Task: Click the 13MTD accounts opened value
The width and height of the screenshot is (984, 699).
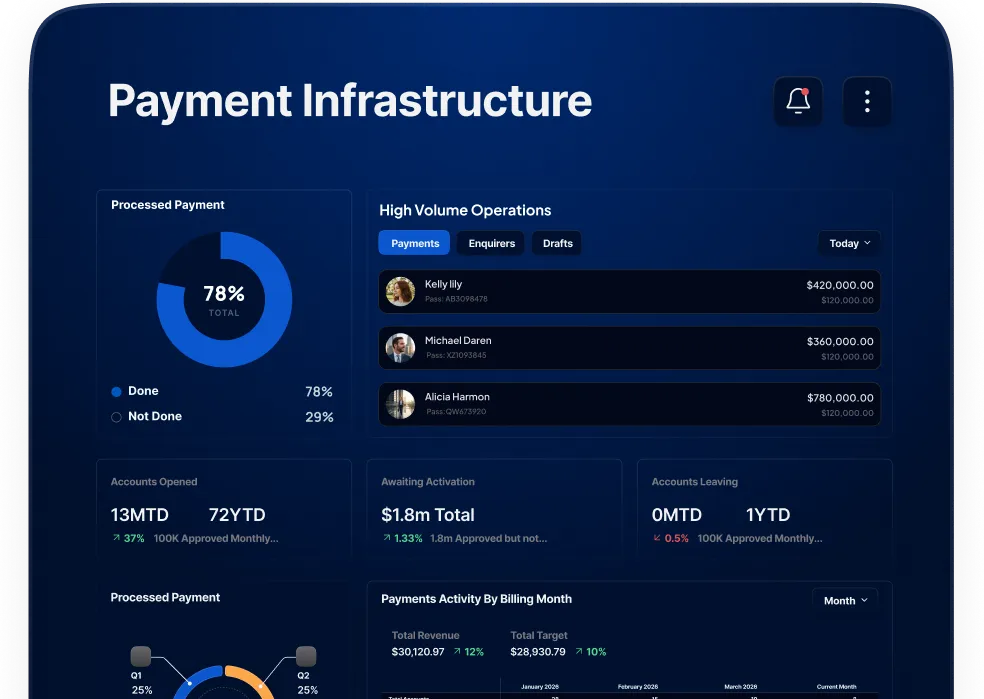Action: coord(139,515)
